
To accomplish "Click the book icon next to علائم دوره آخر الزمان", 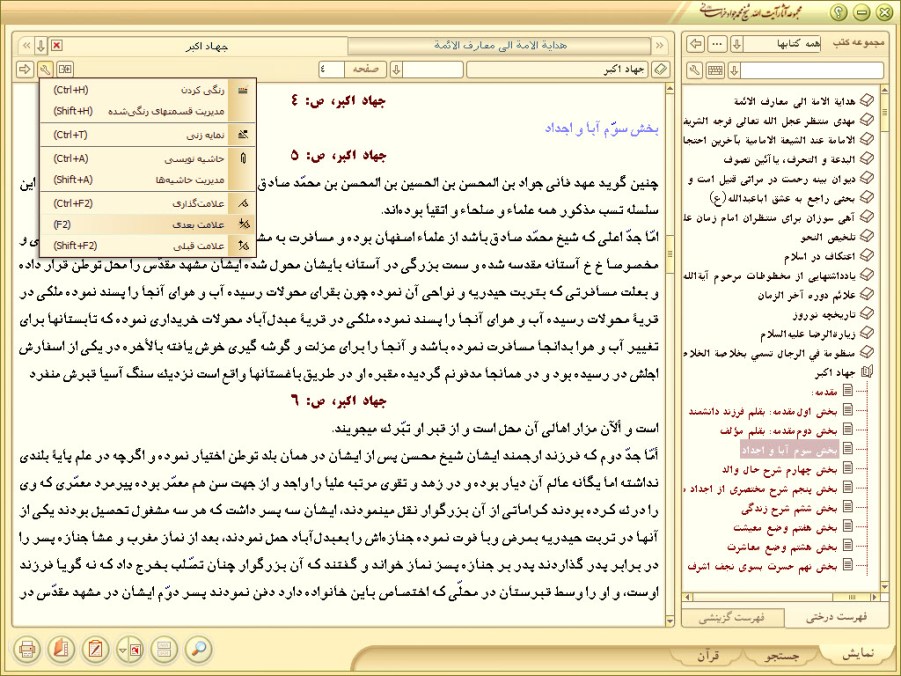I will coord(867,294).
